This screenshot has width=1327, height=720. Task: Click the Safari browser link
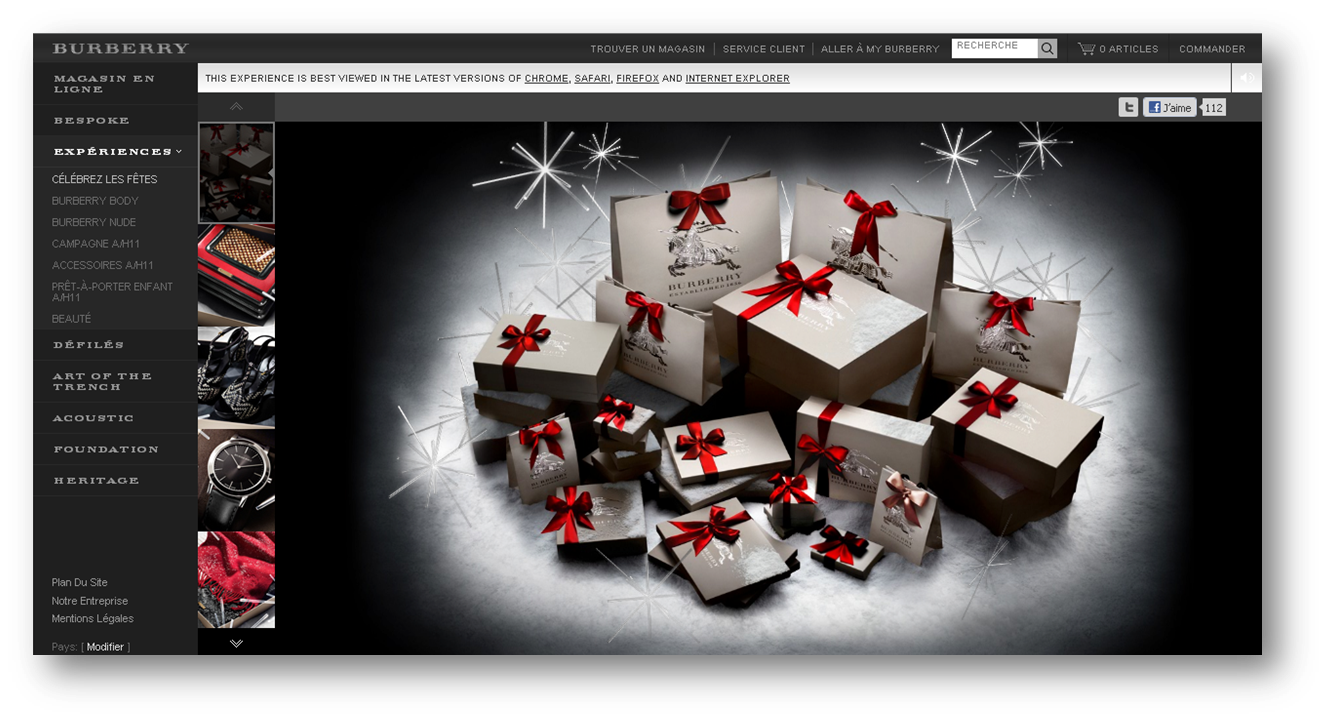[592, 78]
